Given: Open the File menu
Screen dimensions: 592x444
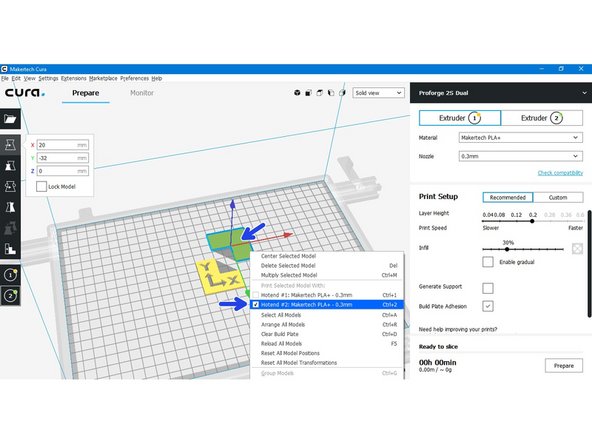Looking at the screenshot, I should [5, 79].
